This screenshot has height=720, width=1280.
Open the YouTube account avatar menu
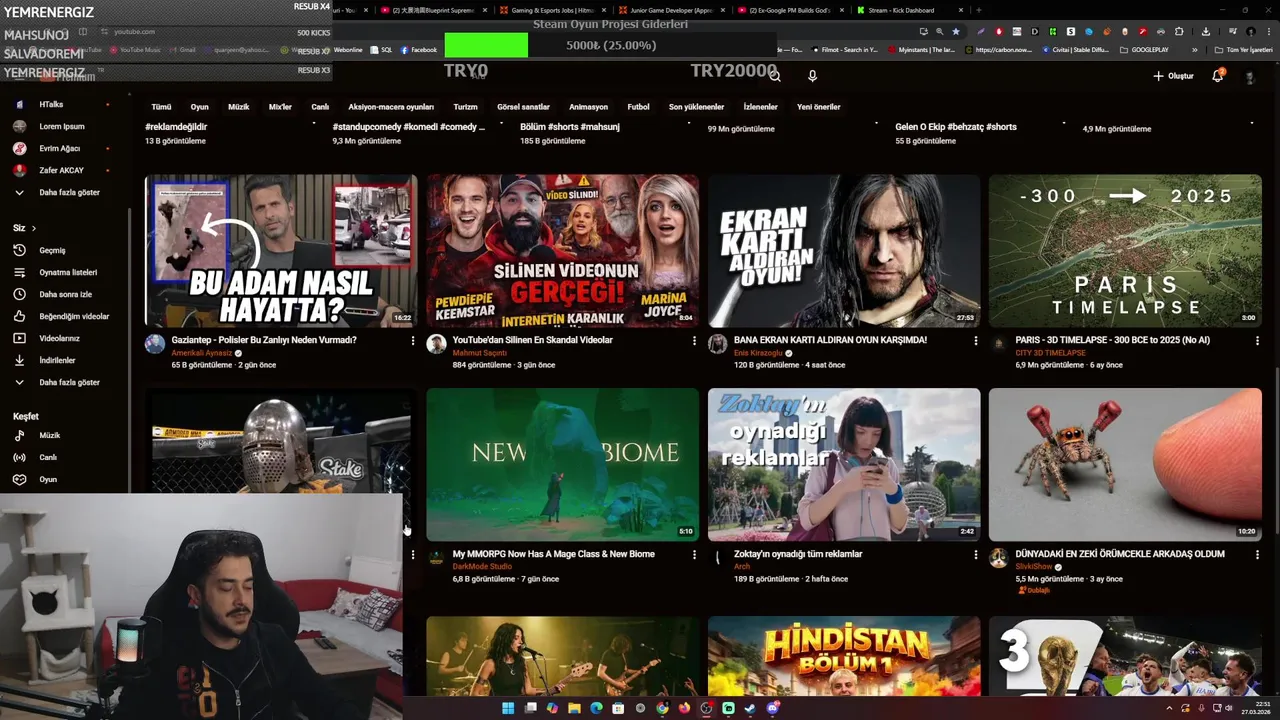point(1250,76)
